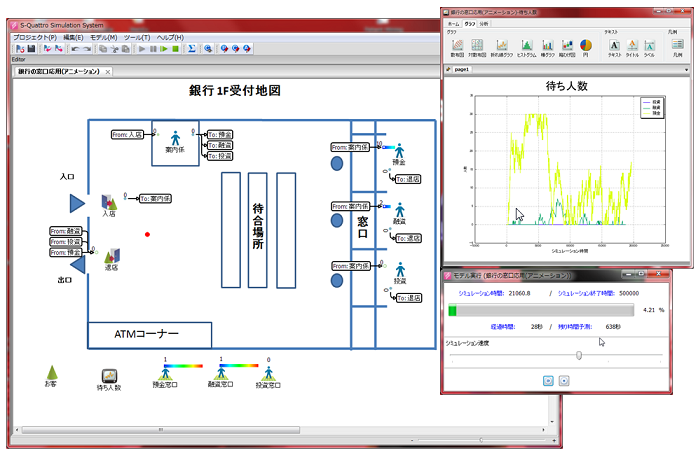698x455 pixels.
Task: Insert a pie chart with 円 icon
Action: pyautogui.click(x=586, y=47)
